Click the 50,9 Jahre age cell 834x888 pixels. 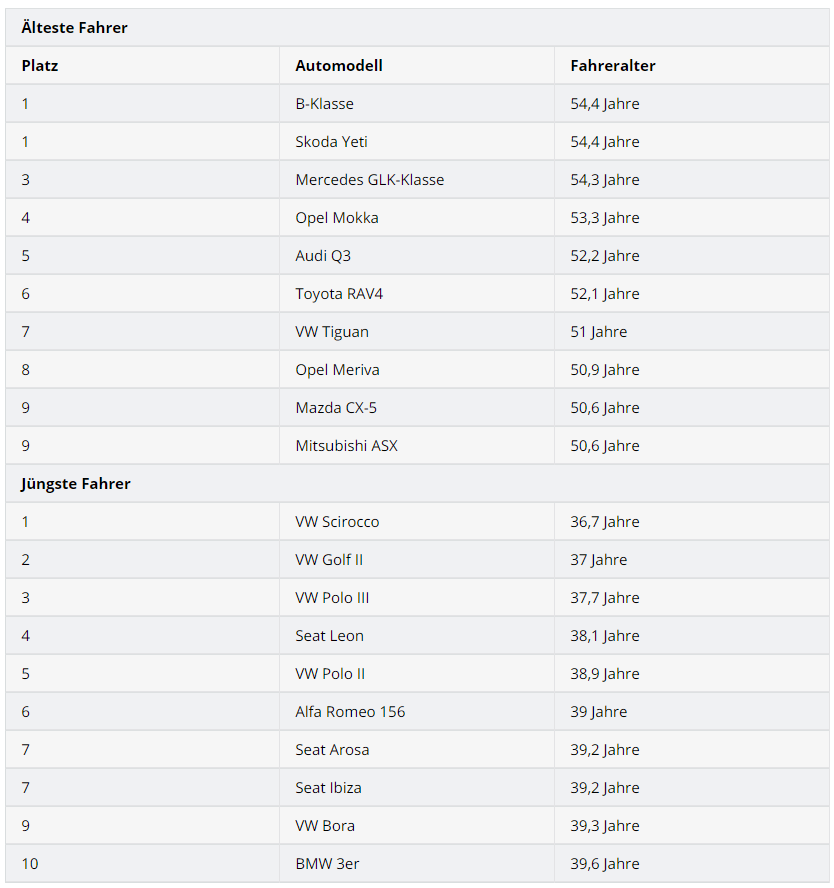tap(605, 370)
